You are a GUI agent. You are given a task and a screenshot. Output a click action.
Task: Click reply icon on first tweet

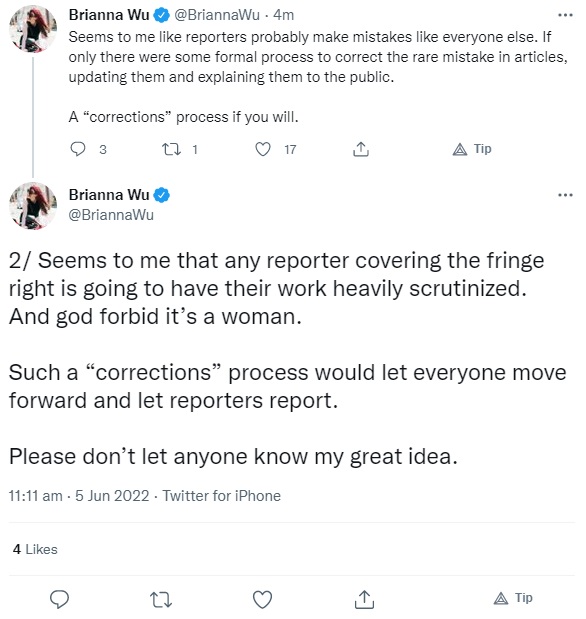(78, 149)
